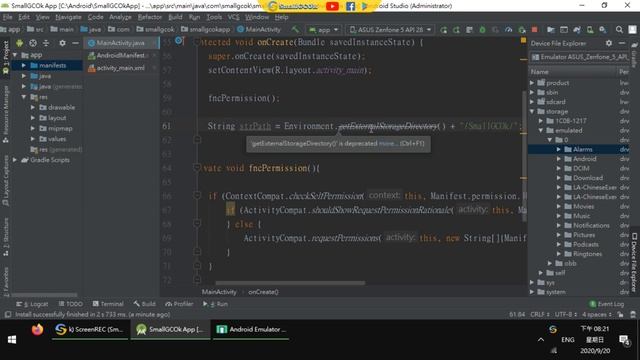Switch to AndroidManifest editor tab
This screenshot has height=360, width=640.
coord(121,55)
